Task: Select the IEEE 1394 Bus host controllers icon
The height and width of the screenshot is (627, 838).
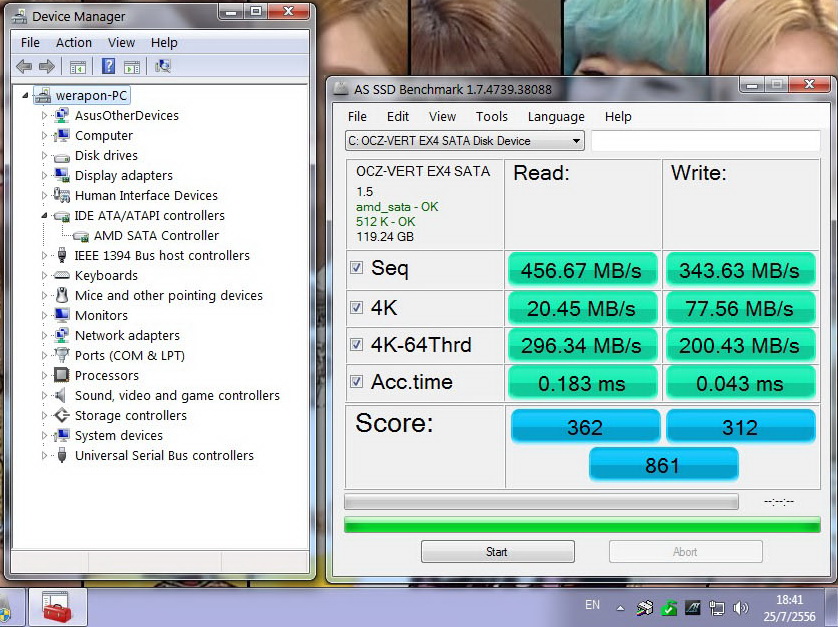Action: (x=62, y=256)
